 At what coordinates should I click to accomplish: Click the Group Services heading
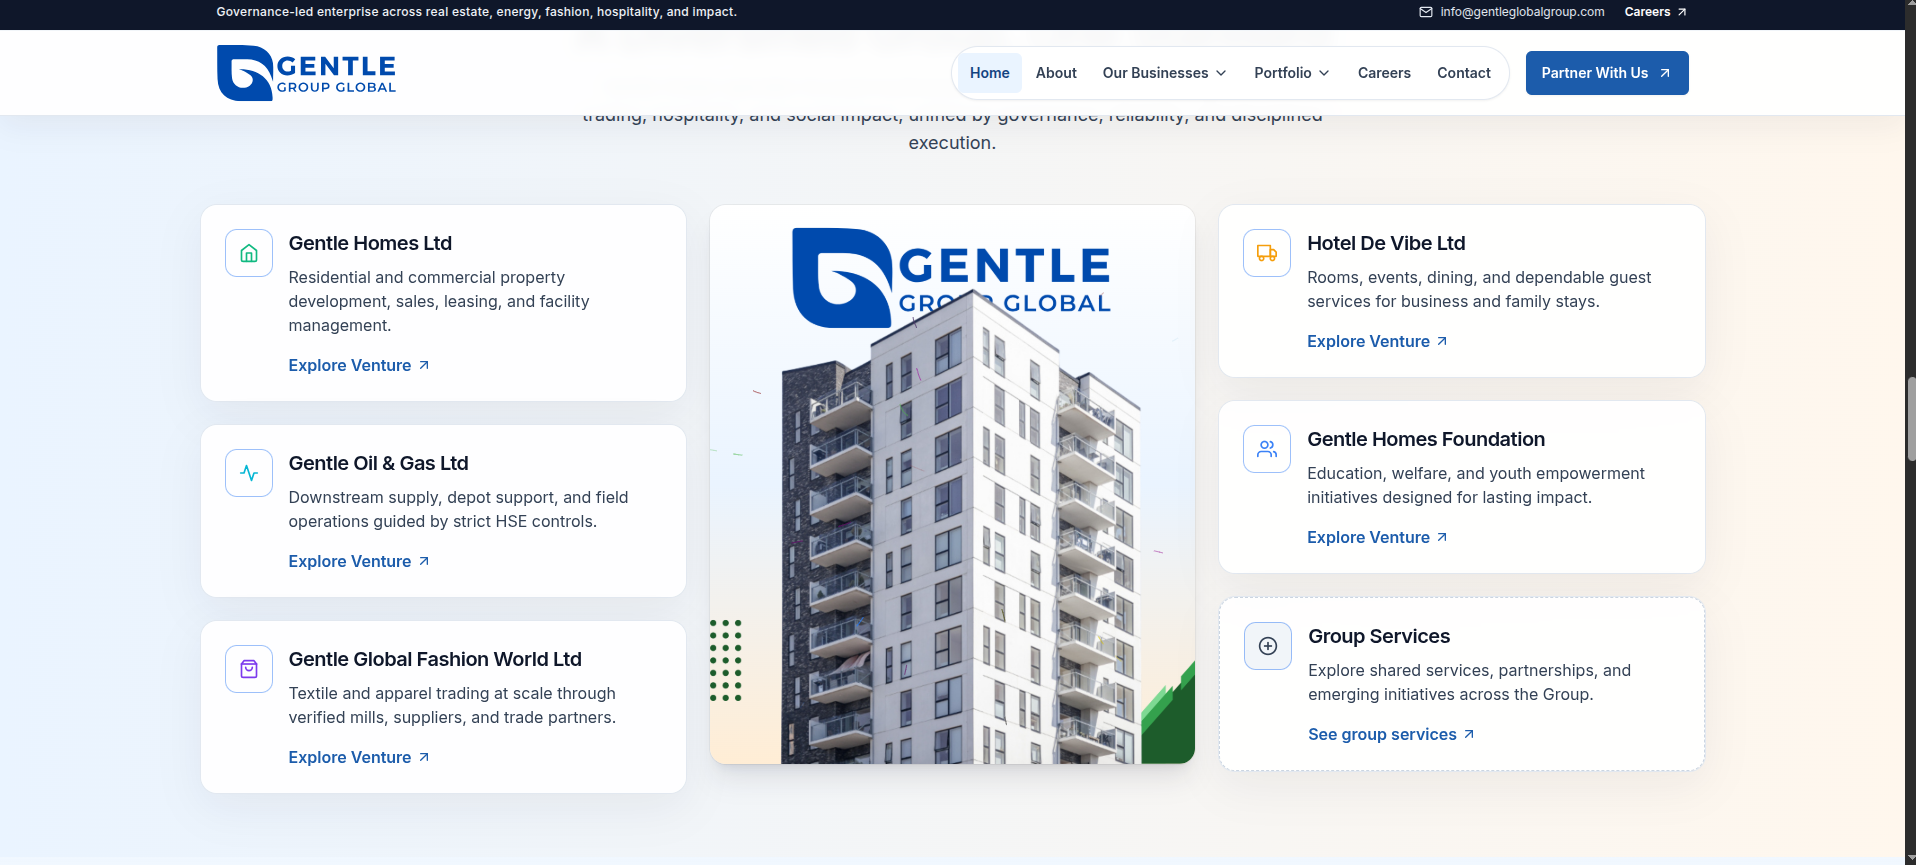coord(1379,636)
